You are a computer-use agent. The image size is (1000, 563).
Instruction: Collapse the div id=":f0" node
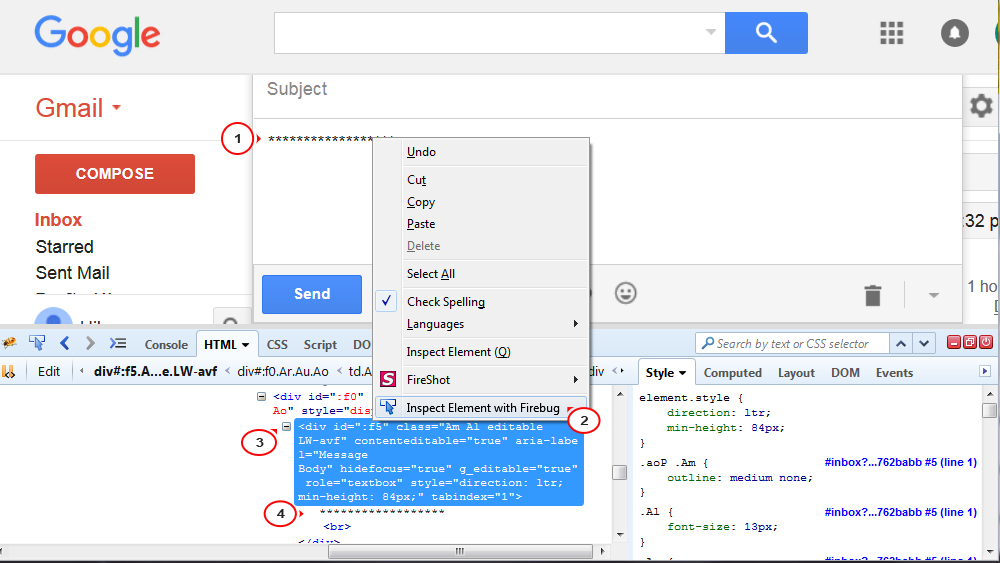tap(261, 396)
